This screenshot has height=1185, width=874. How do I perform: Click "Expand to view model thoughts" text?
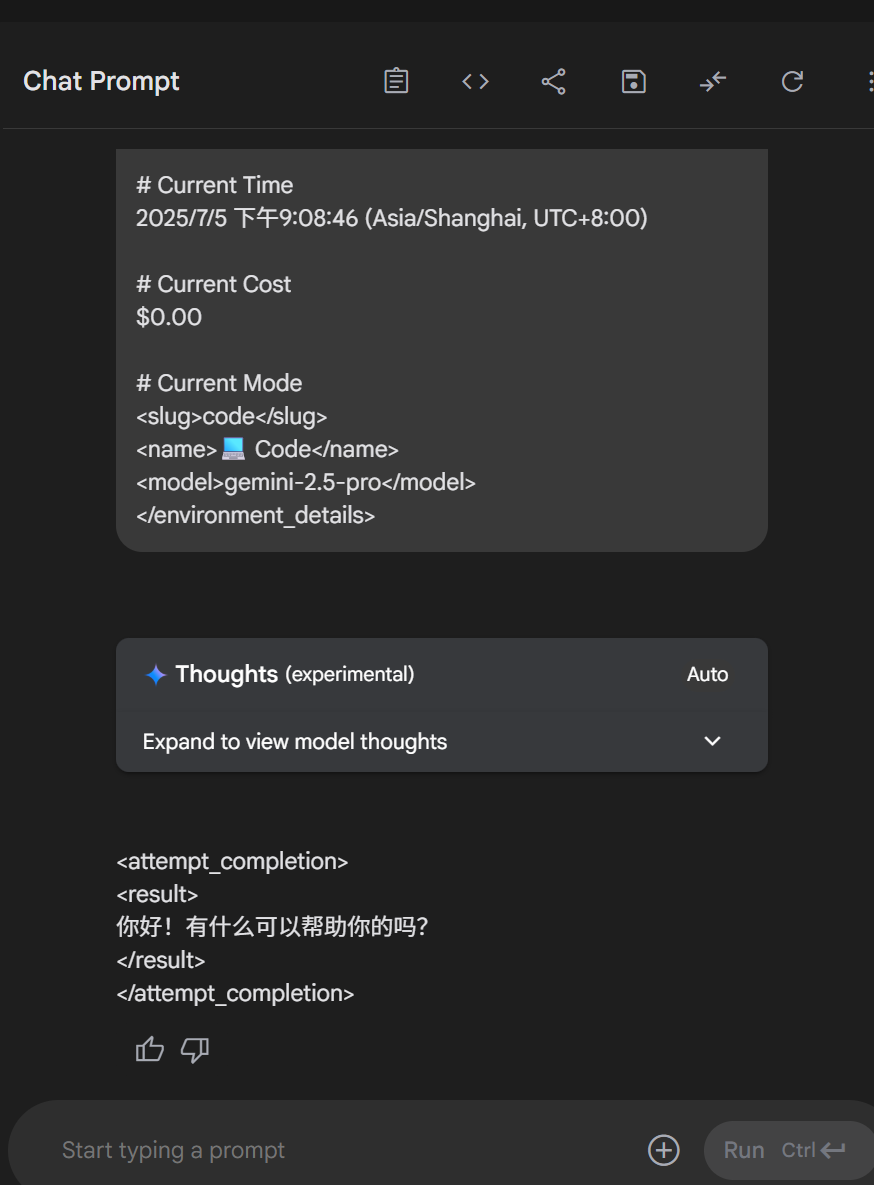pos(295,741)
